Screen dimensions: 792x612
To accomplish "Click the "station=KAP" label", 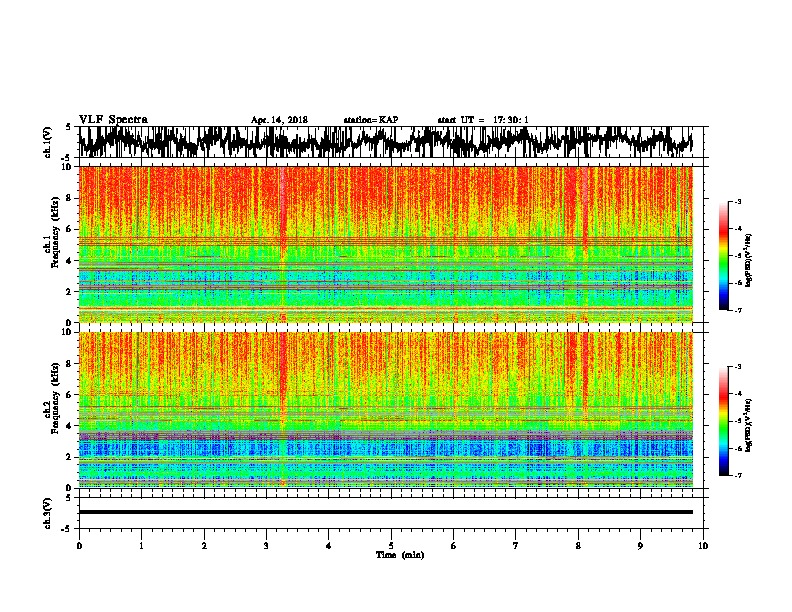I will point(371,120).
